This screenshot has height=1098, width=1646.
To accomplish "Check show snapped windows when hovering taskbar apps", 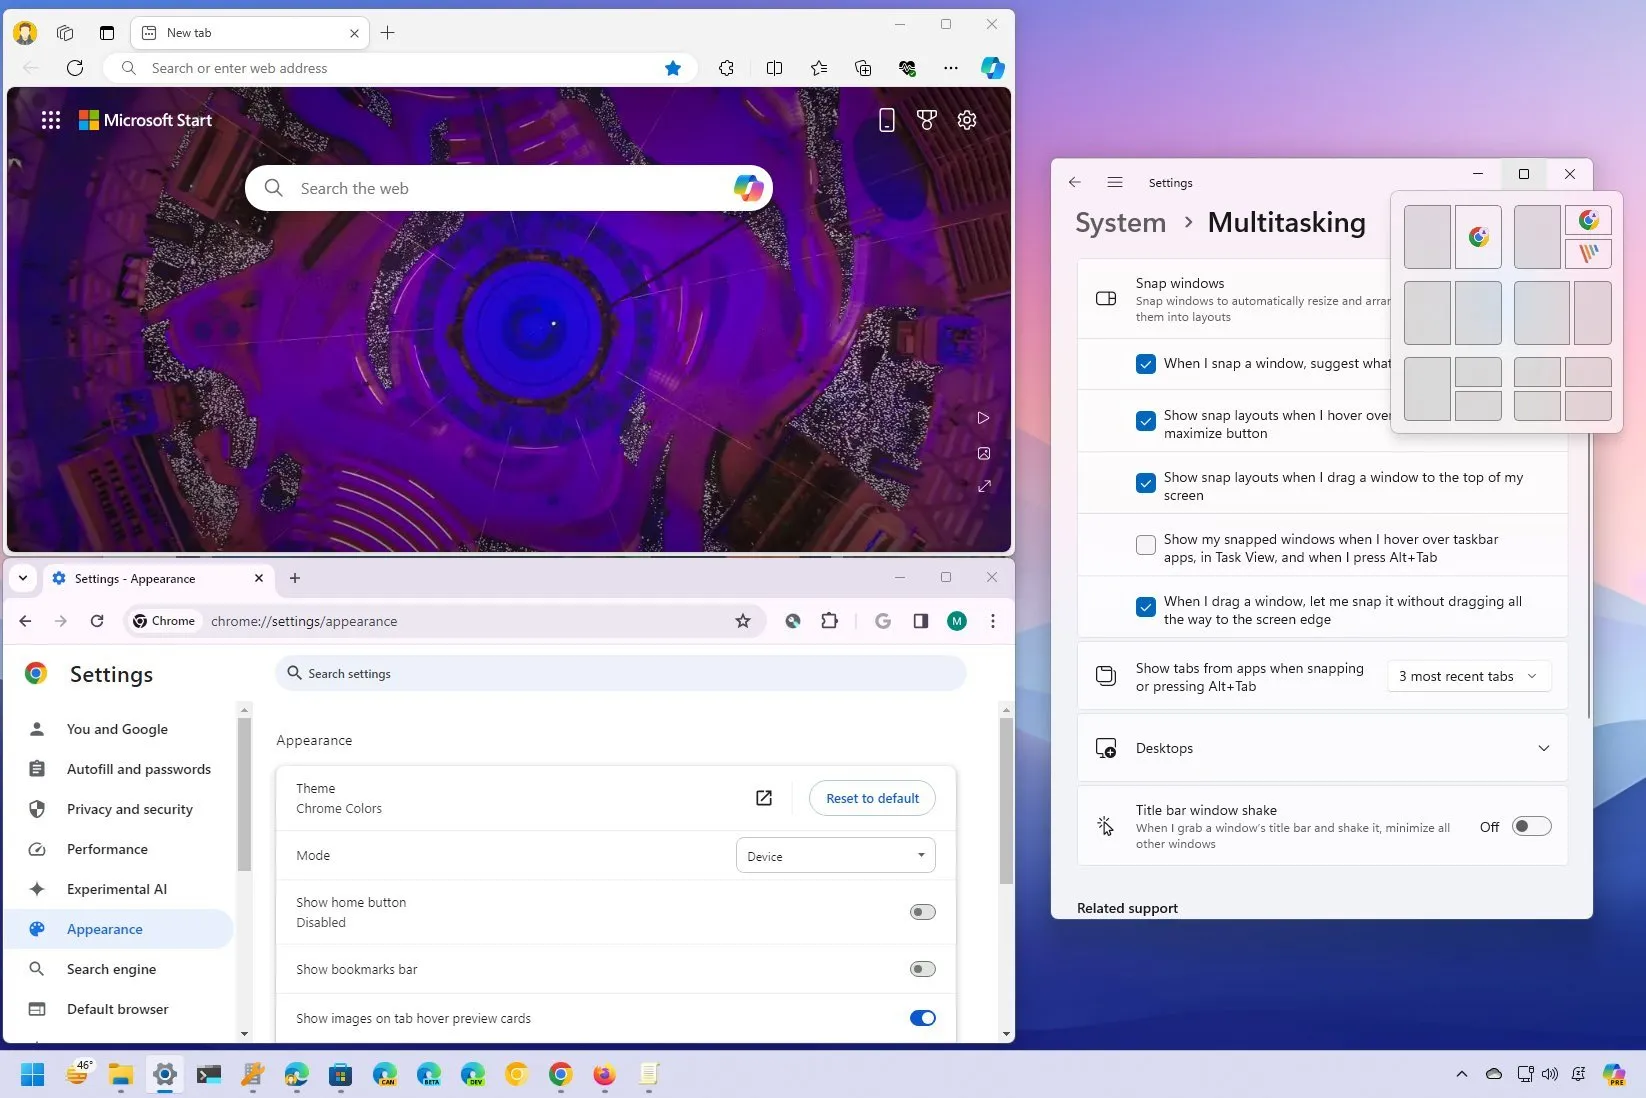I will tap(1144, 545).
